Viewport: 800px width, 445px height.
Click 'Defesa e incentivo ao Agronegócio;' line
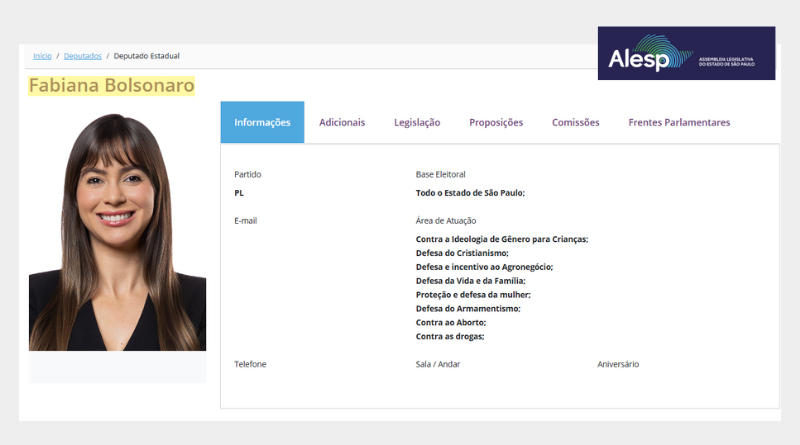484,267
